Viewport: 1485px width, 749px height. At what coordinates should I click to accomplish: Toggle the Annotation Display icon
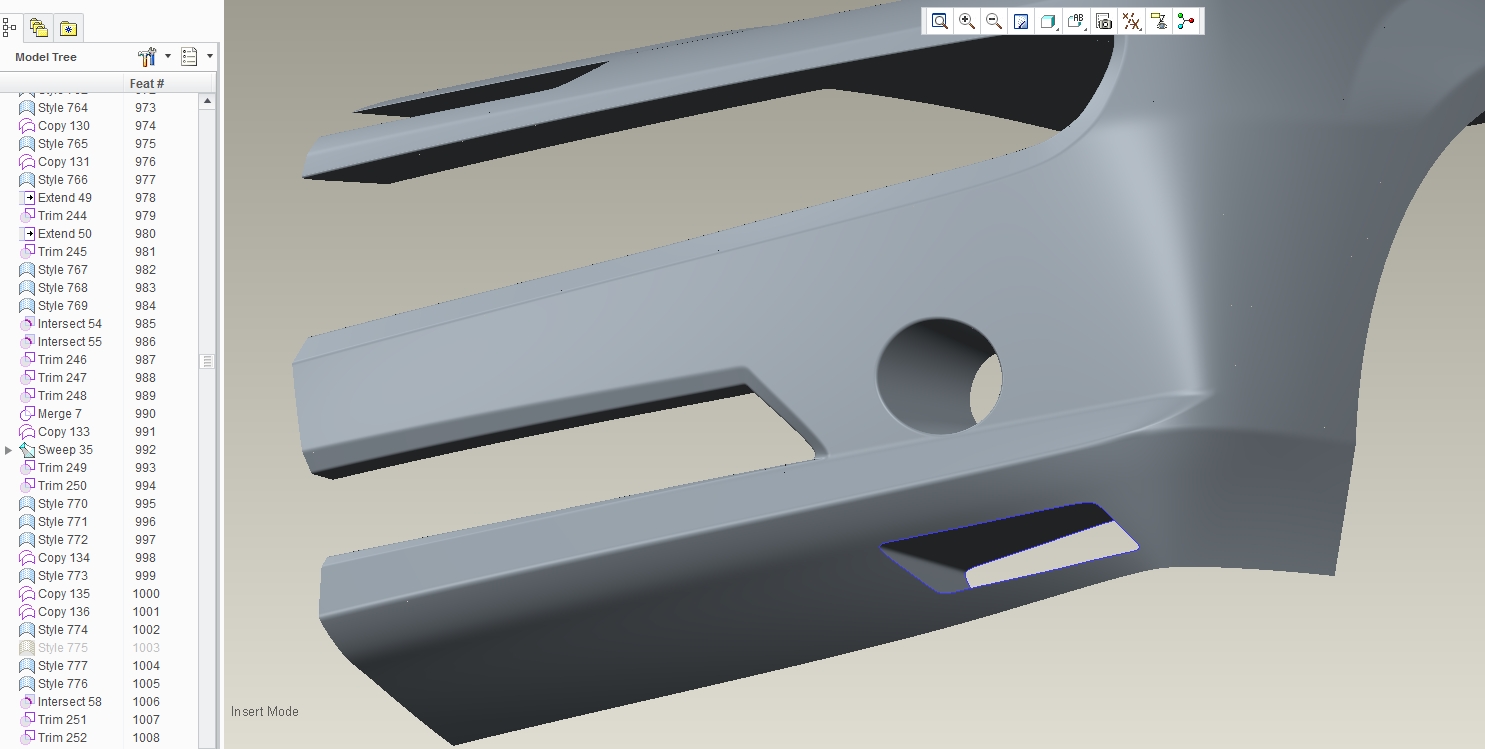(1159, 21)
